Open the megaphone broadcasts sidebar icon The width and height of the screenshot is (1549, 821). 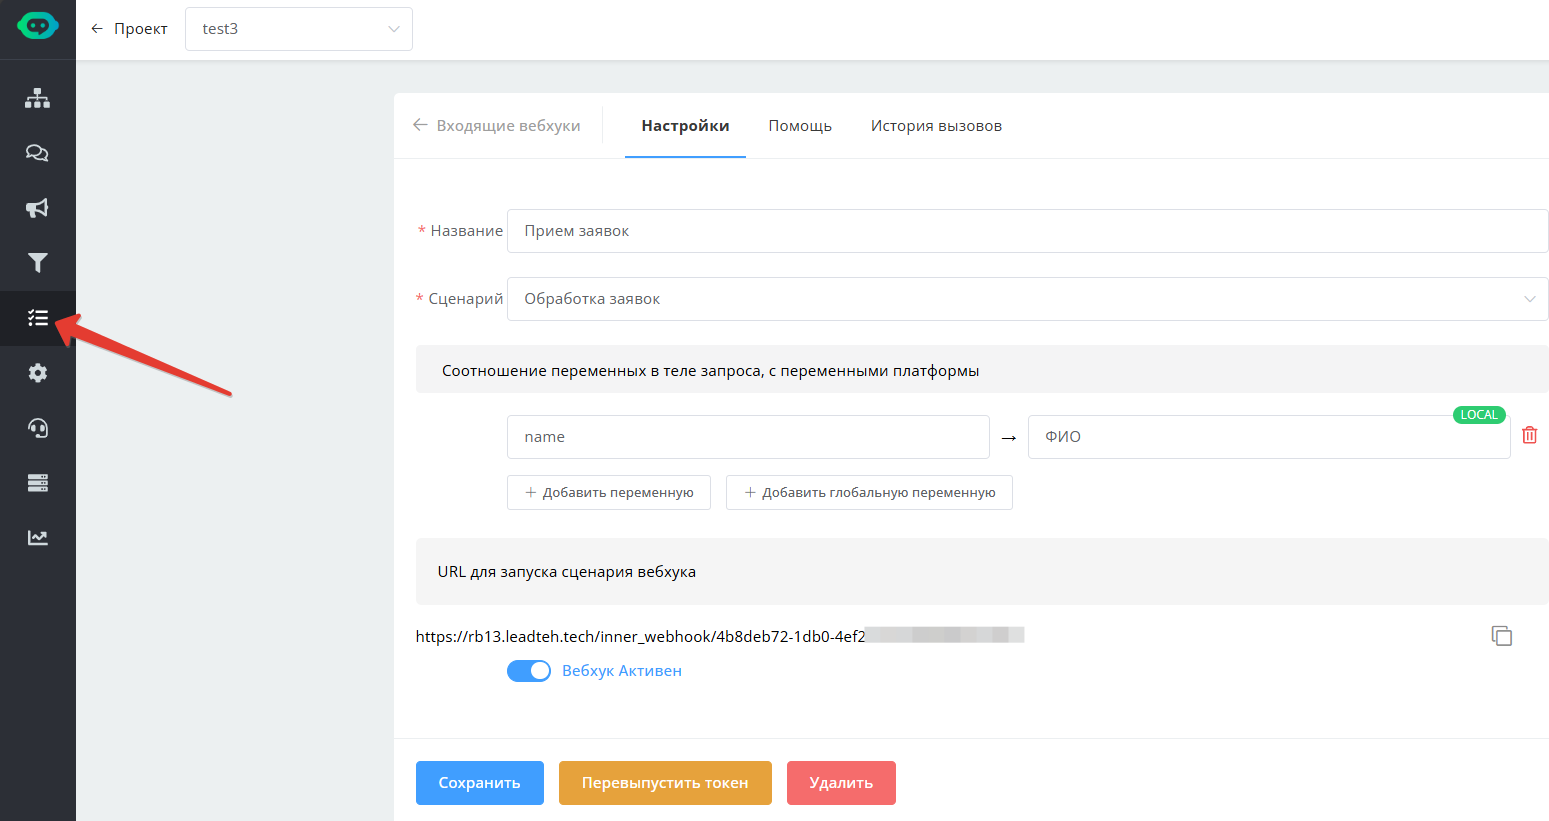[38, 208]
